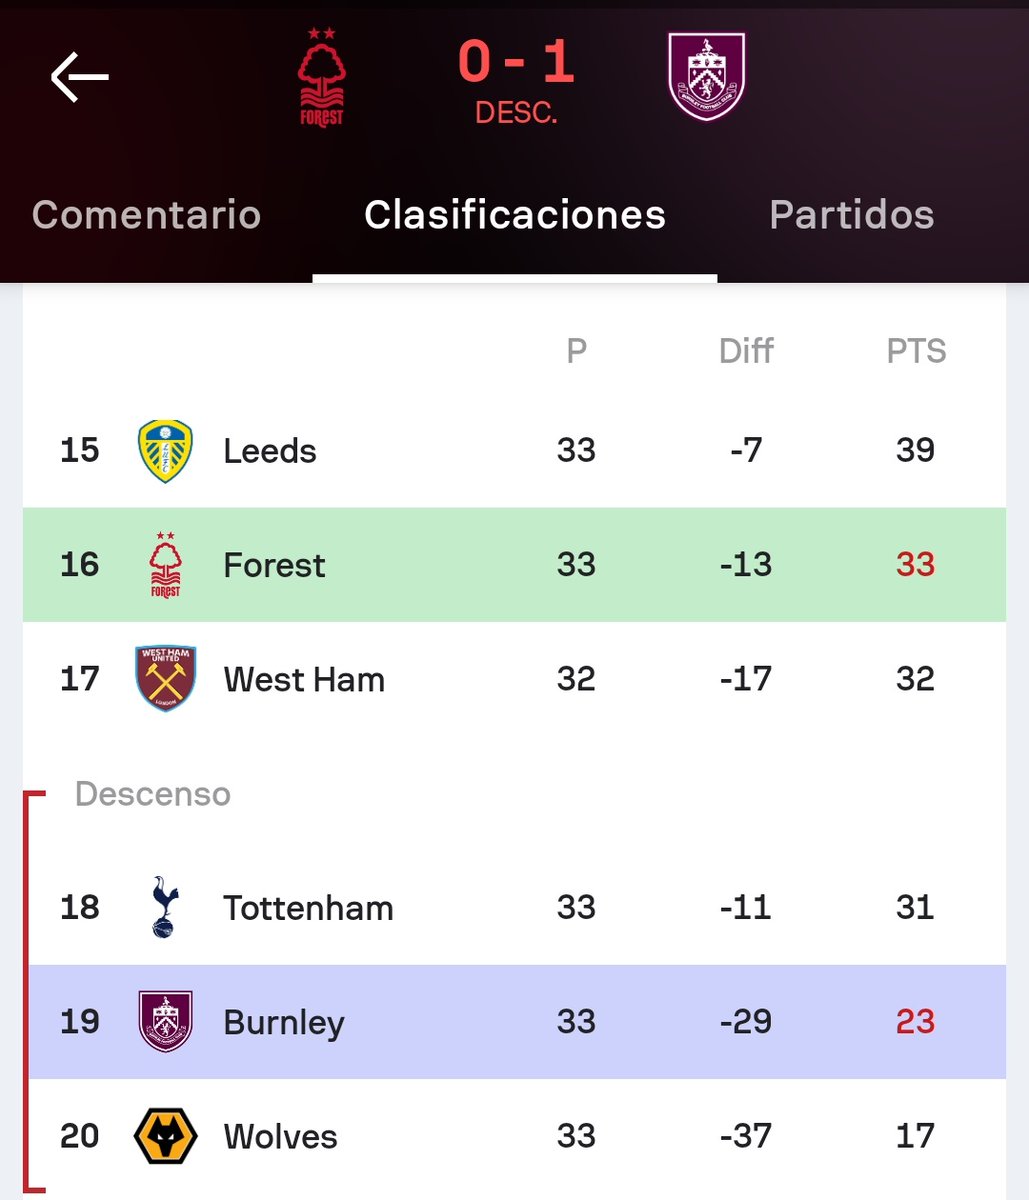Open the Wolves team name link
The width and height of the screenshot is (1029, 1200).
(280, 1137)
